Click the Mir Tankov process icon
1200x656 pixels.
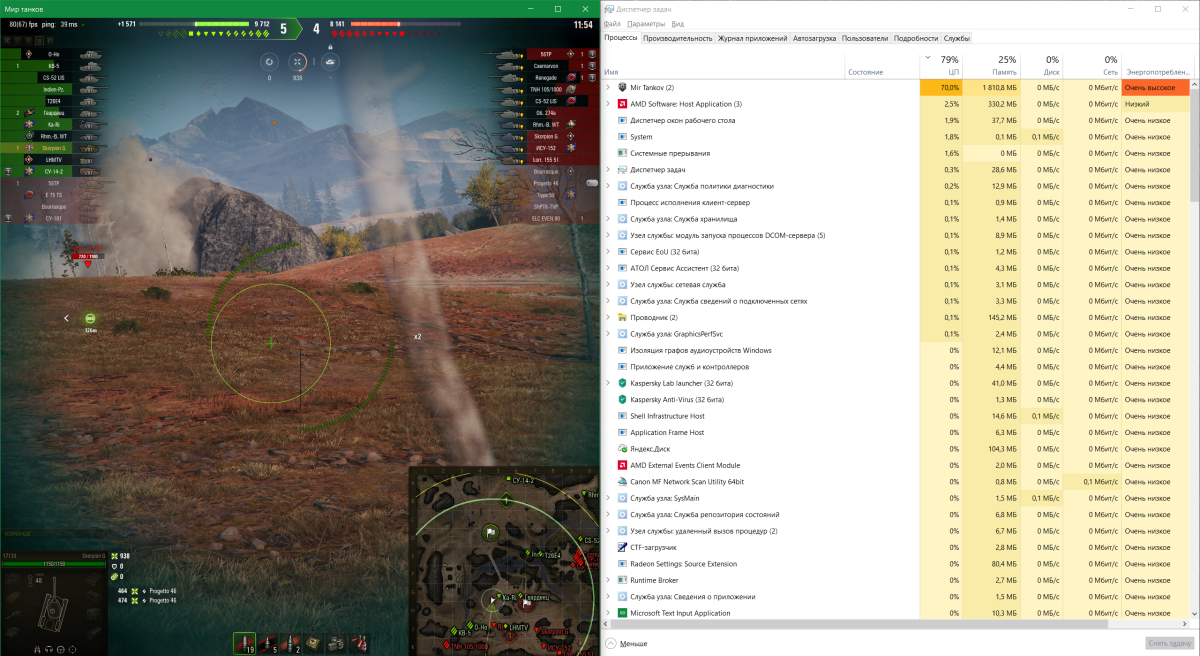point(622,87)
